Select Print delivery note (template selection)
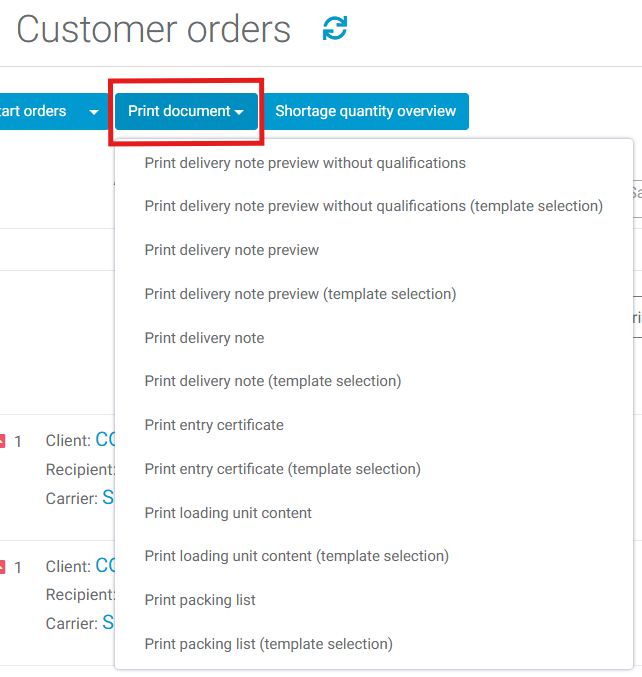Image resolution: width=642 pixels, height=677 pixels. pyautogui.click(x=272, y=381)
